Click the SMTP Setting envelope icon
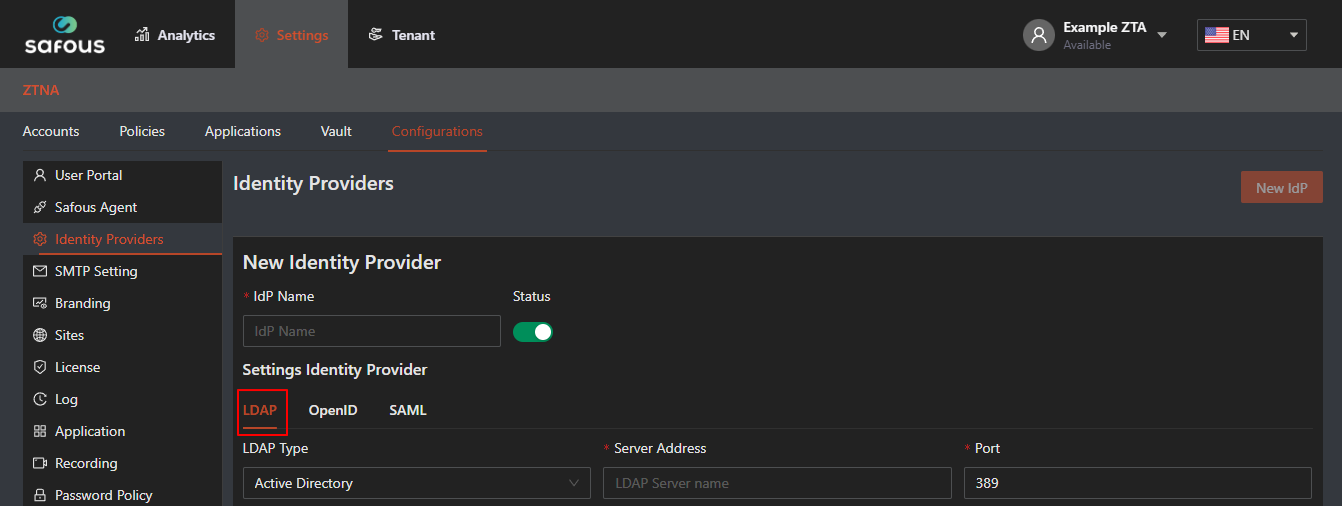Screen dimensions: 1342x506 point(40,271)
